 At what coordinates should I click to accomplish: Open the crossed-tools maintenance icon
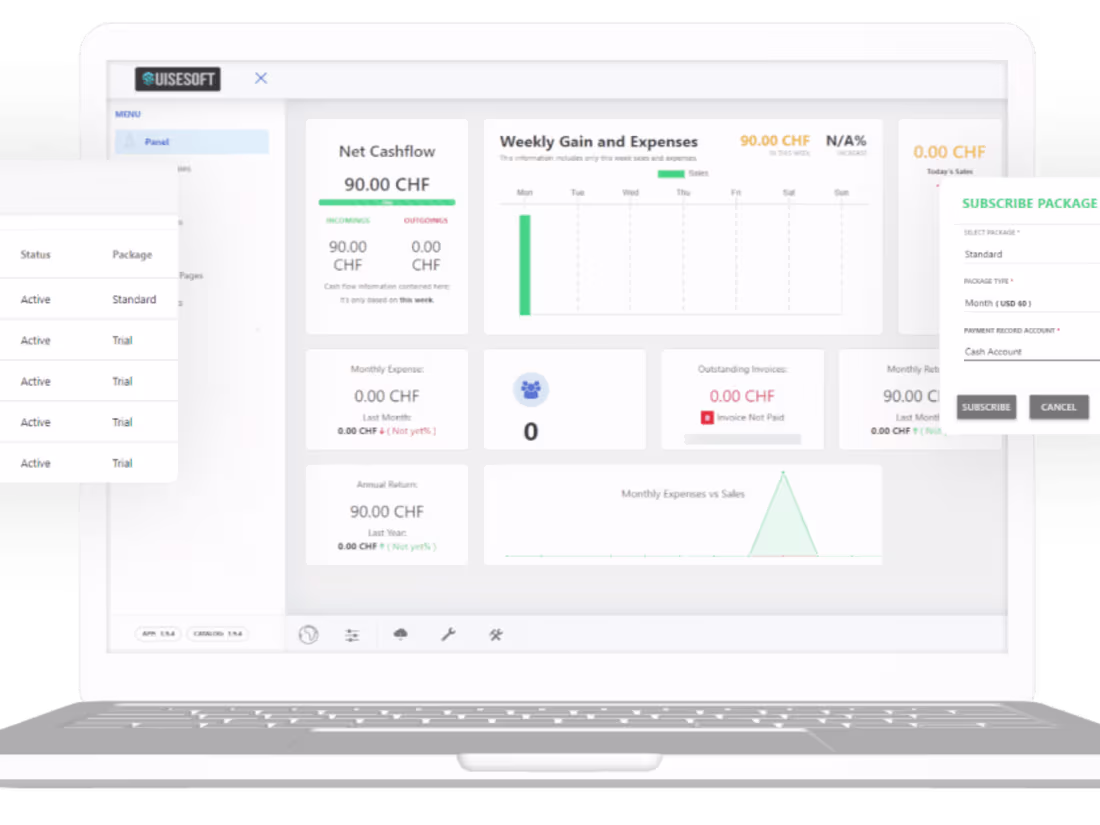[495, 634]
